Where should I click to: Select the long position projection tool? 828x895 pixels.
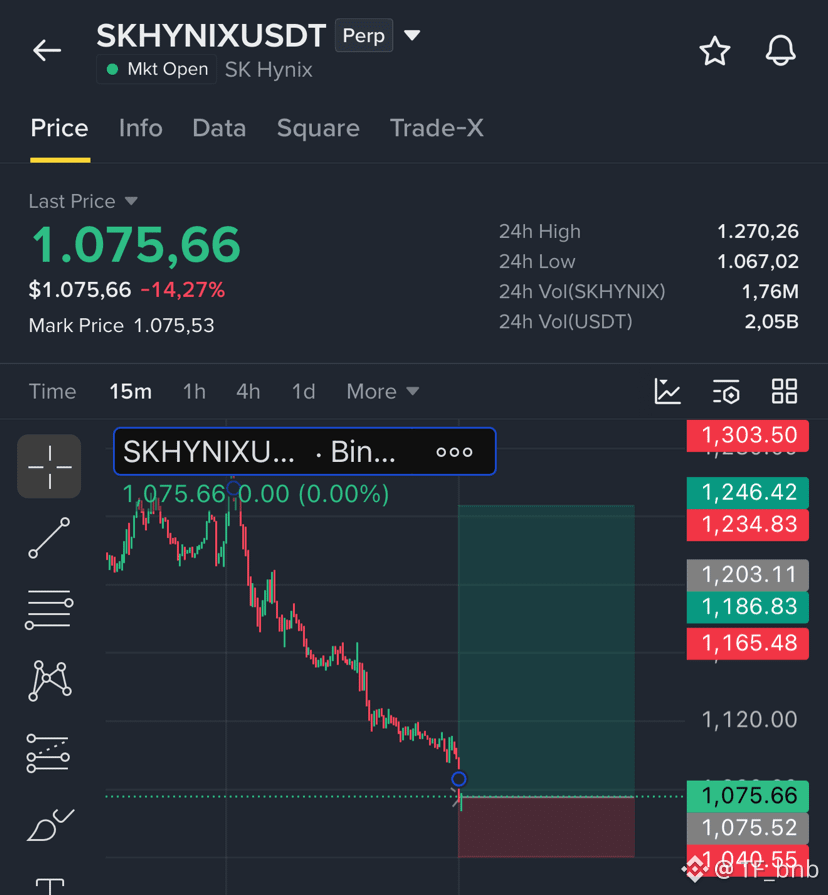coord(49,753)
